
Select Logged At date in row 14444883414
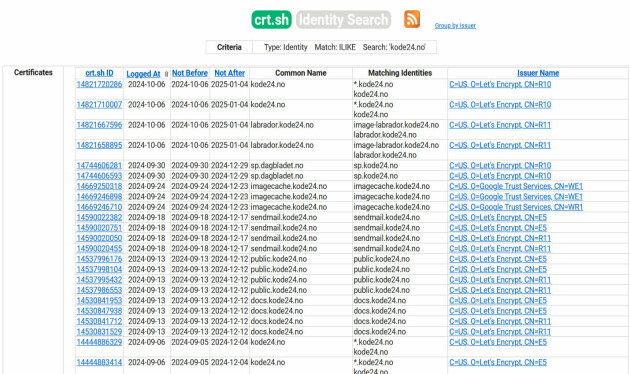[147, 362]
